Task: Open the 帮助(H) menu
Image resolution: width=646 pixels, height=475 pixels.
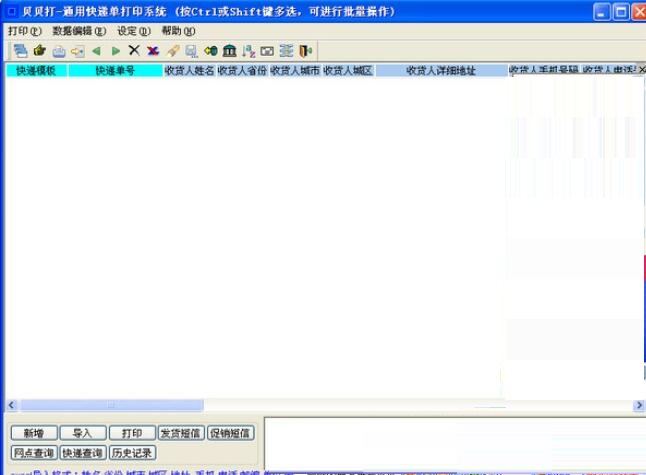Action: point(178,31)
